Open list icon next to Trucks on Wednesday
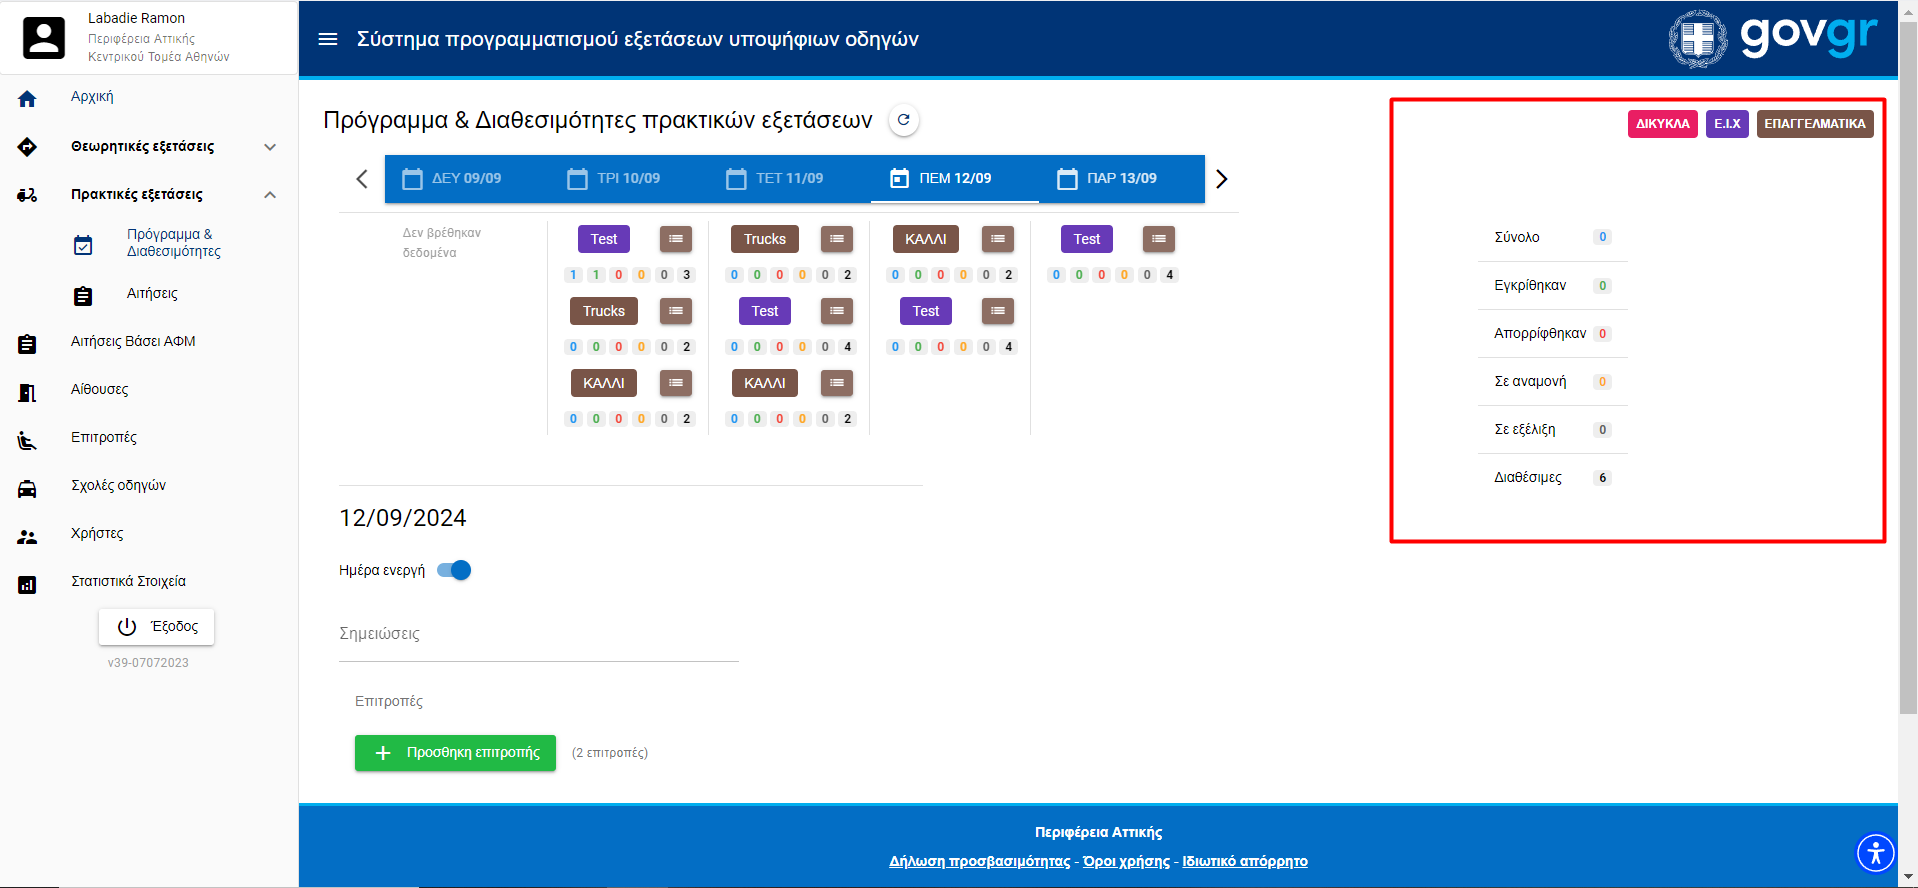Viewport: 1918px width, 888px height. (836, 239)
